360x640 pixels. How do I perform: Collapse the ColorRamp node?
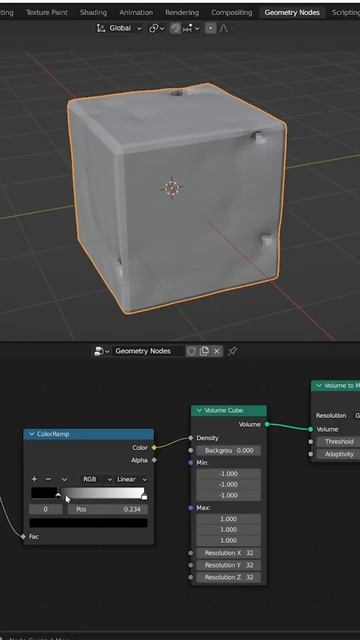(x=31, y=434)
